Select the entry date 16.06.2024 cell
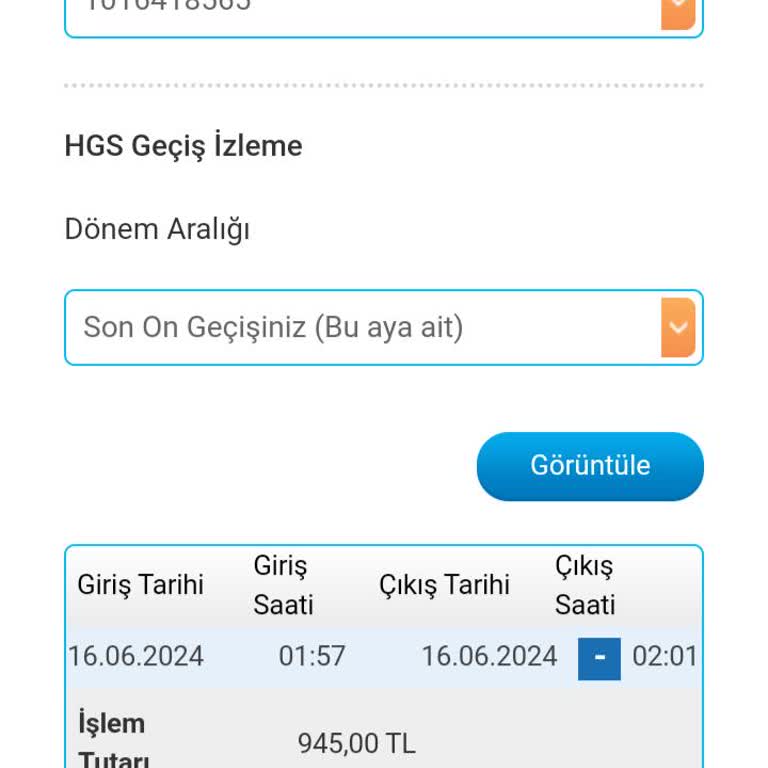Screen dimensions: 768x768 (136, 657)
